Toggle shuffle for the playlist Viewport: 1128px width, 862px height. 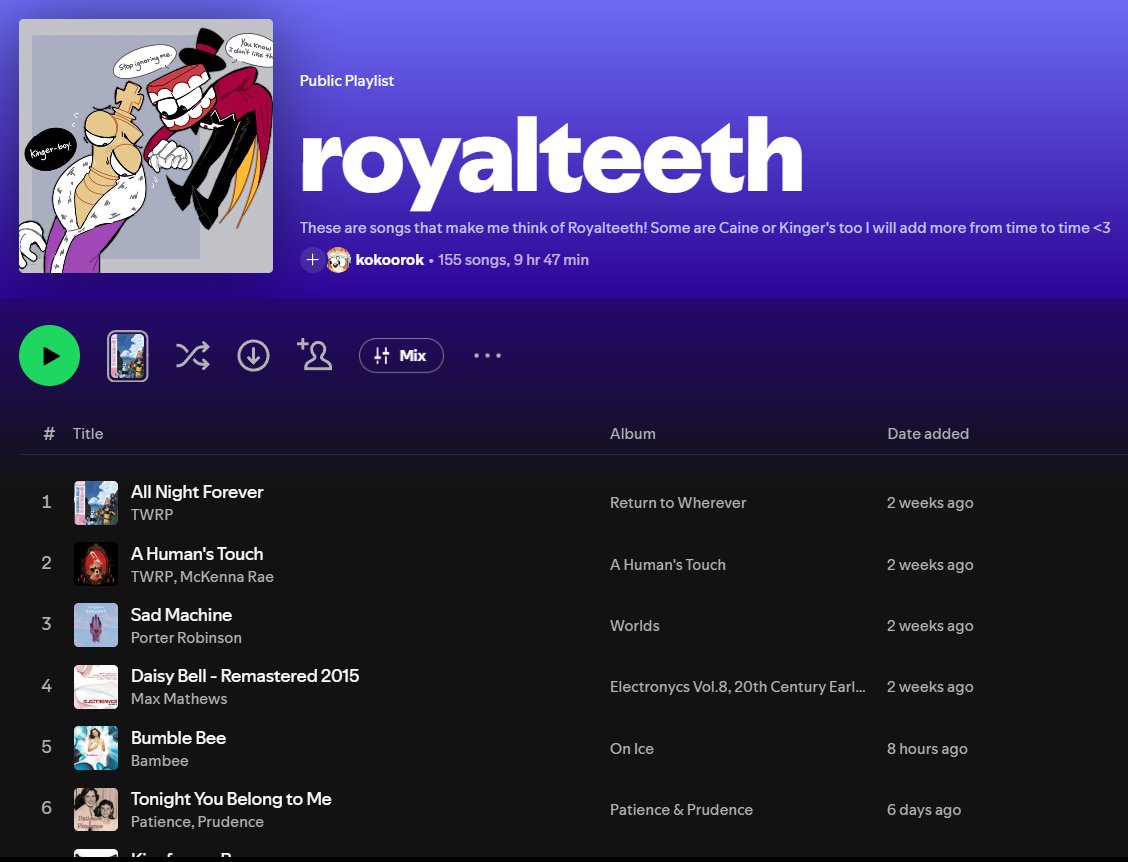(193, 355)
